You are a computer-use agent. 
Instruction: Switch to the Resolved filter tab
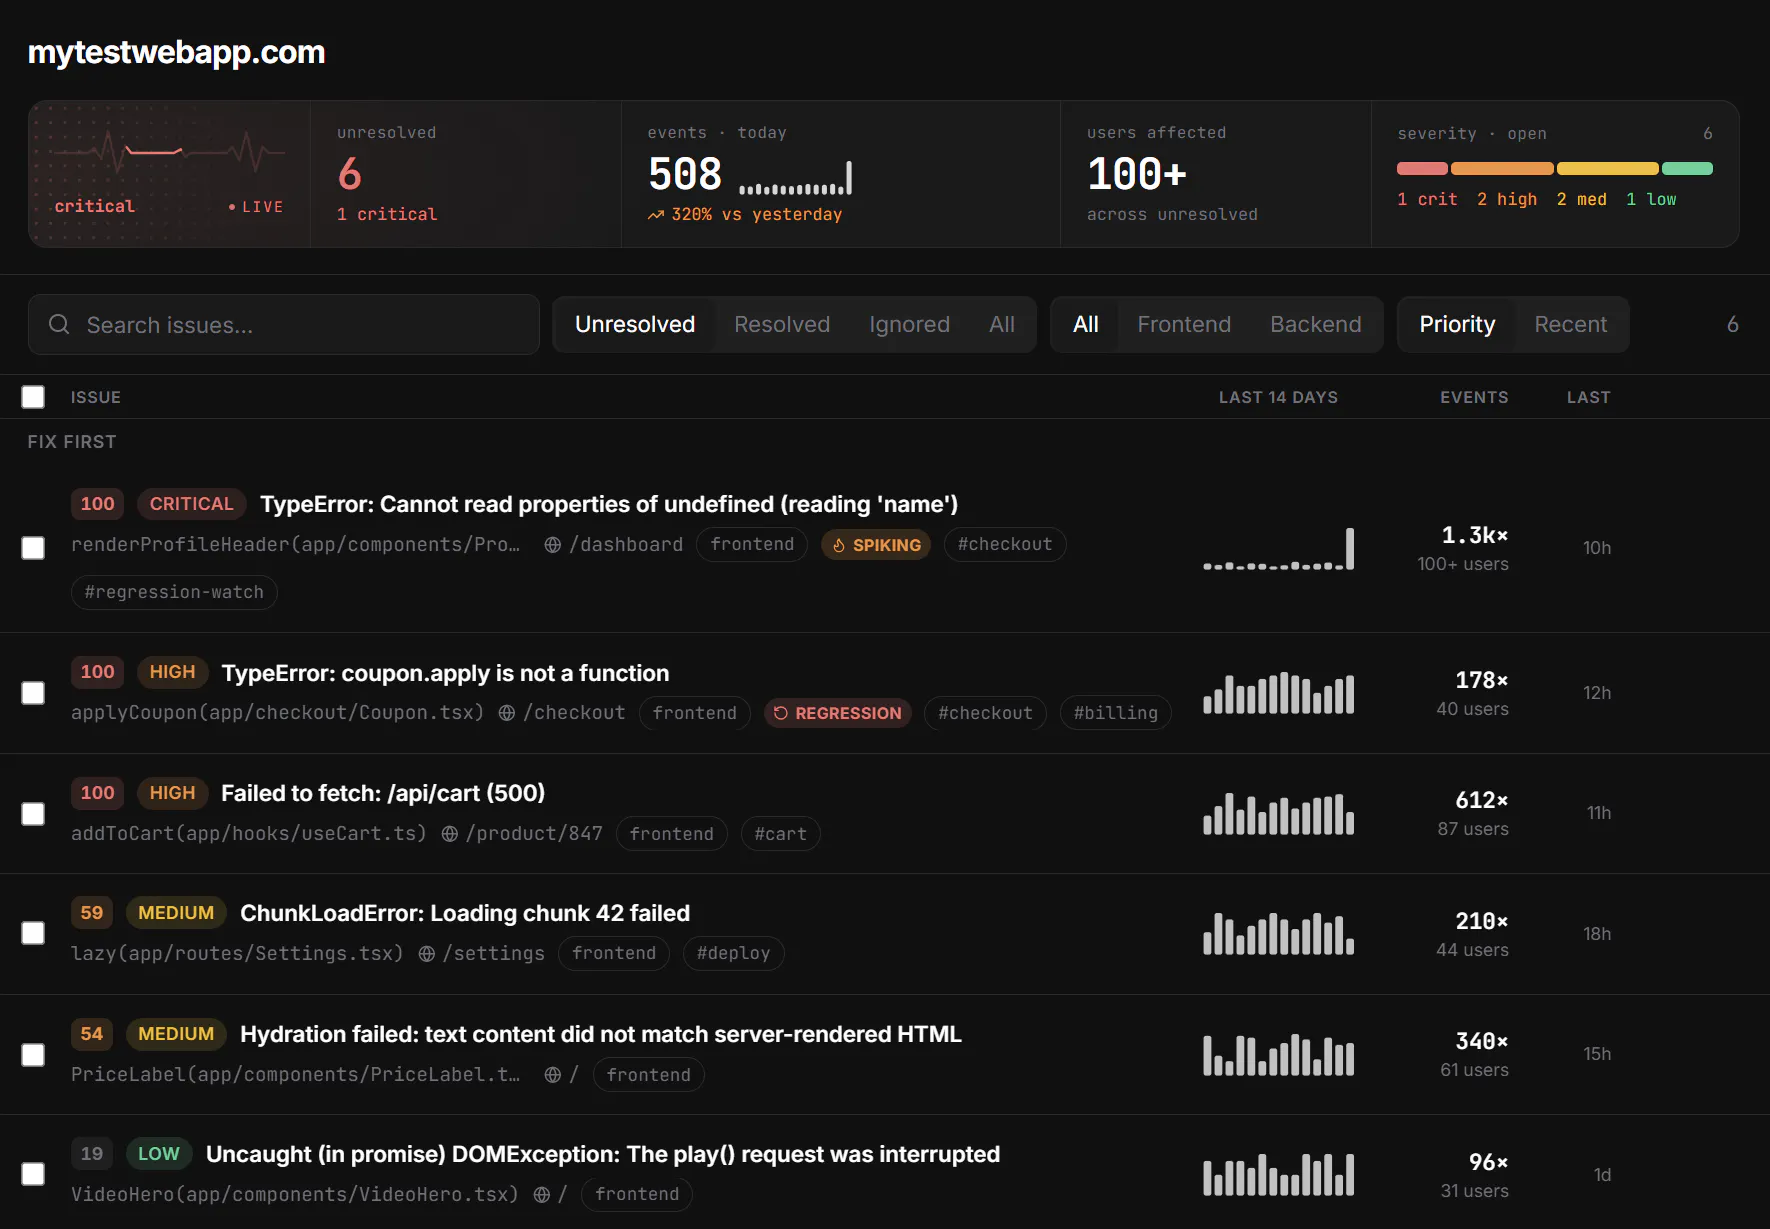(782, 324)
